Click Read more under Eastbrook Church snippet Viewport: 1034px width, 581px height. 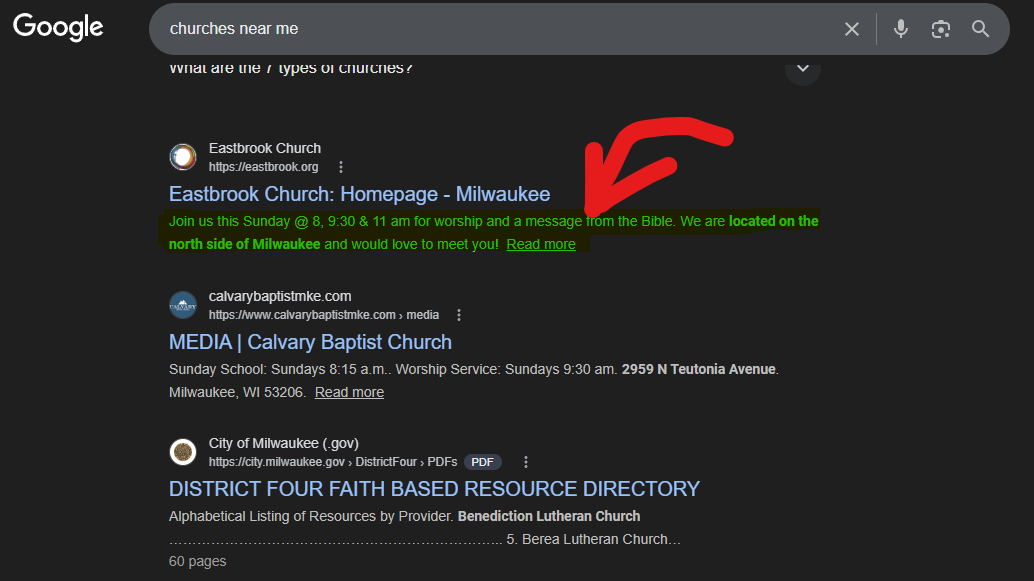[541, 244]
